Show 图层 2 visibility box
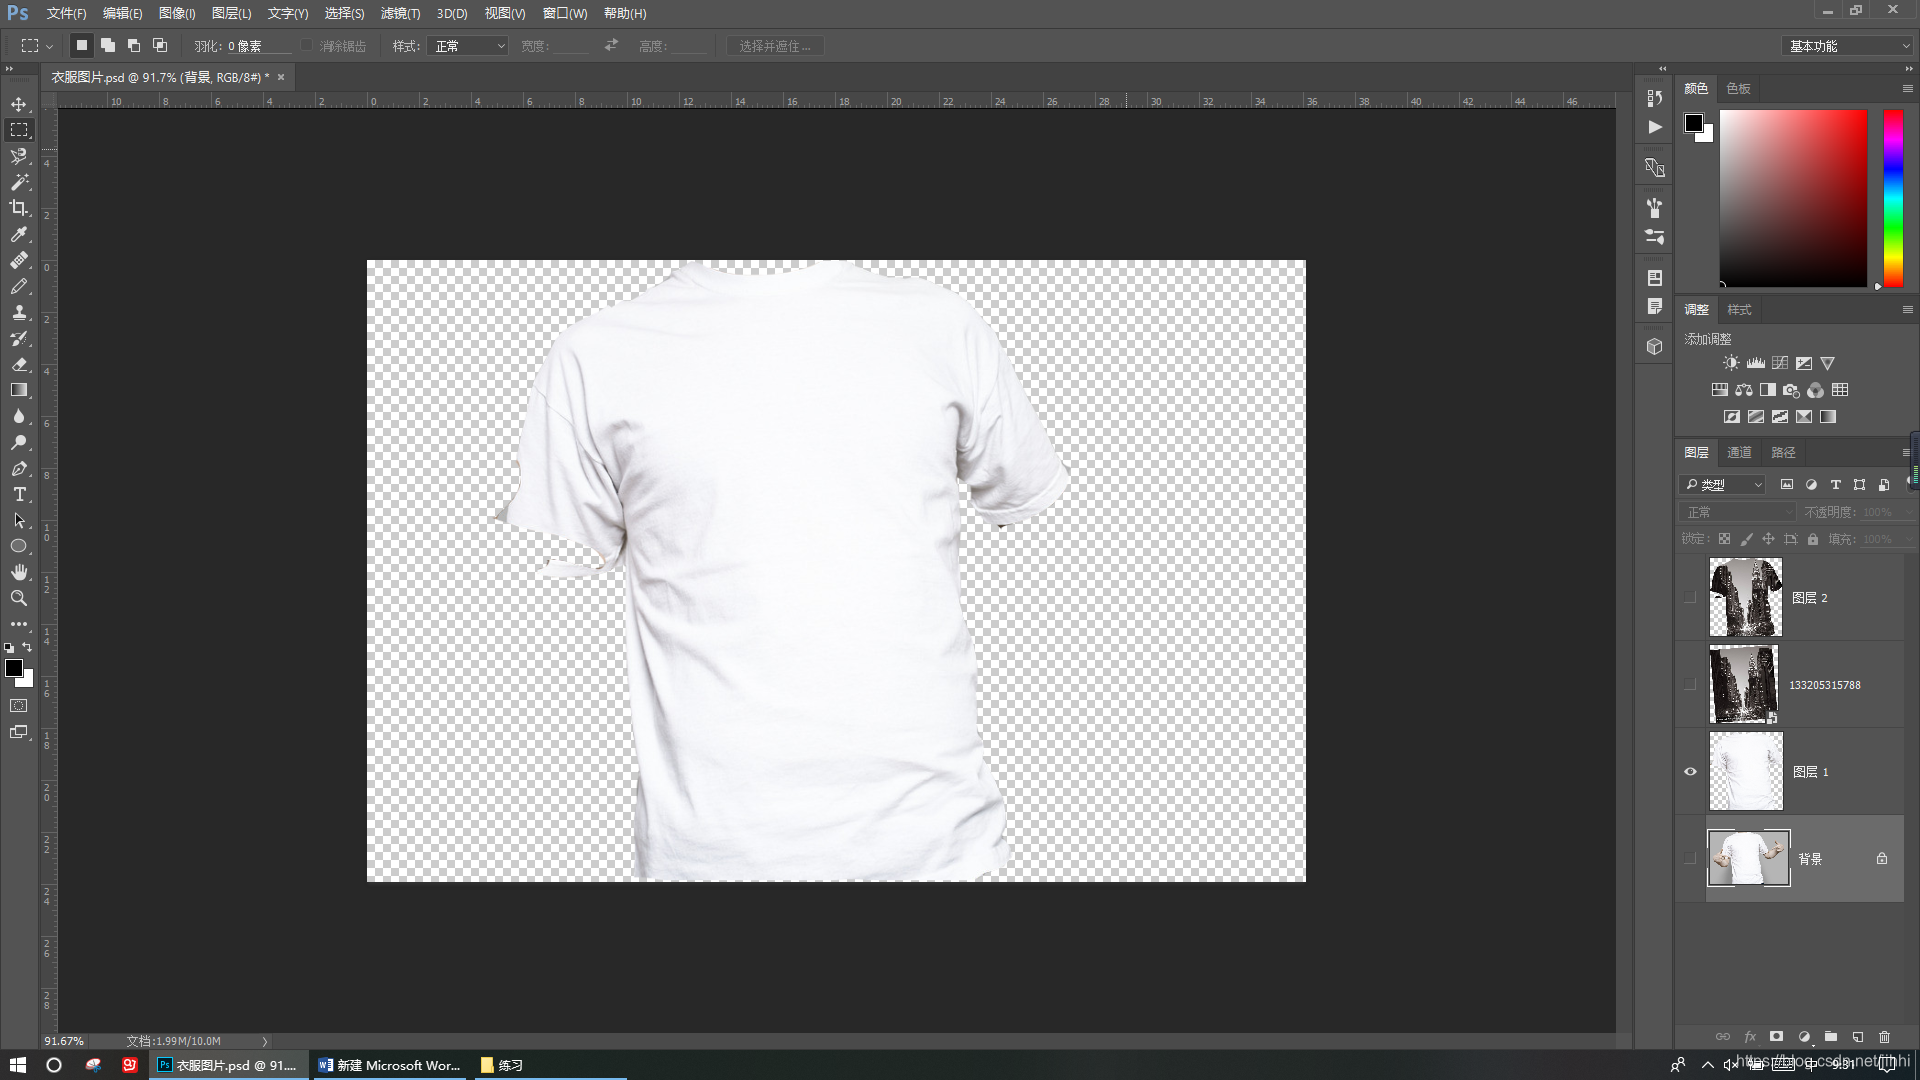 coord(1690,597)
